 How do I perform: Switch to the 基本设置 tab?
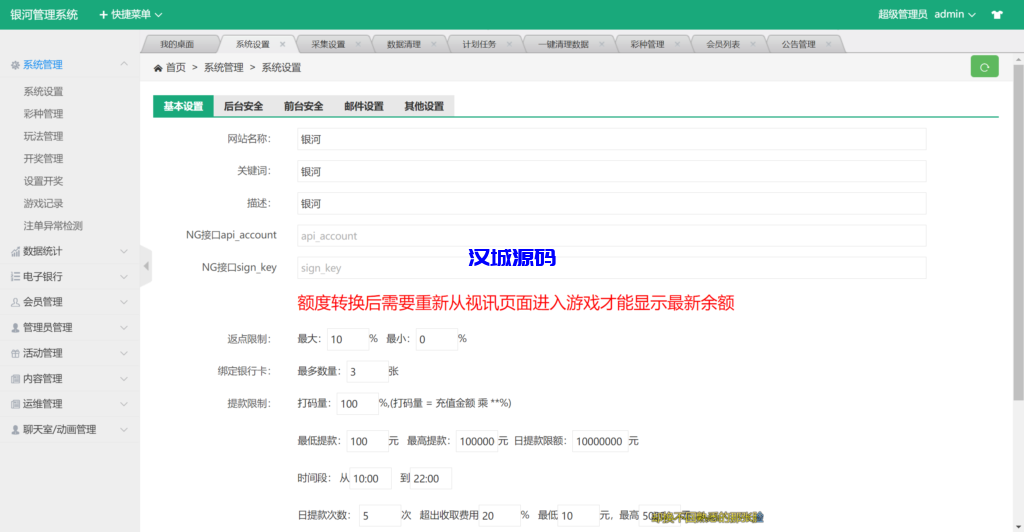[x=184, y=106]
